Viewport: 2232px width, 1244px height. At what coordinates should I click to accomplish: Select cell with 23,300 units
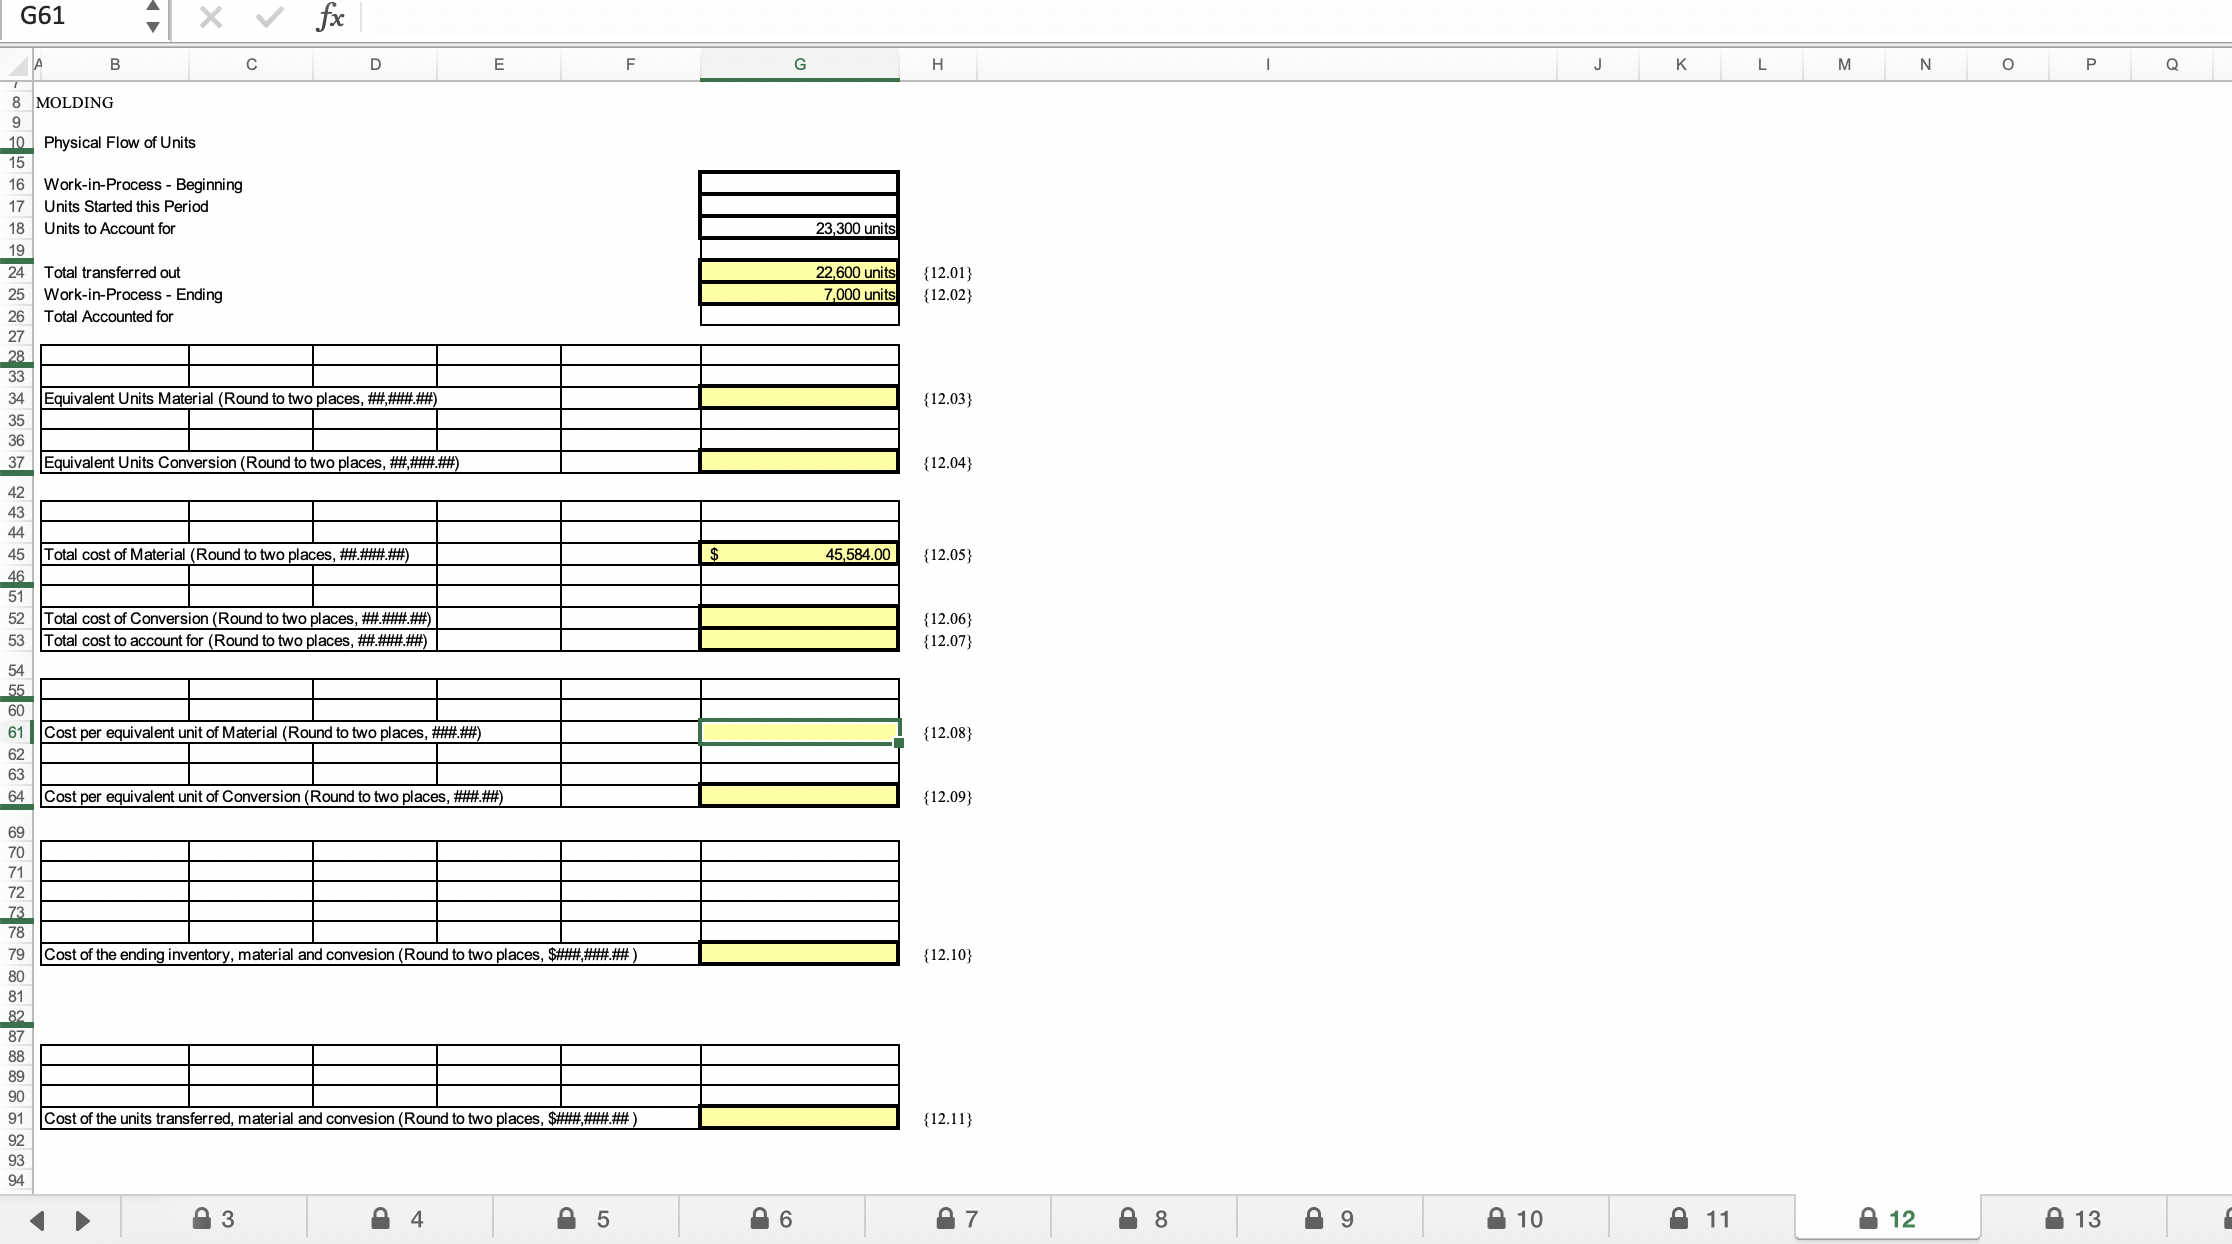pyautogui.click(x=799, y=228)
